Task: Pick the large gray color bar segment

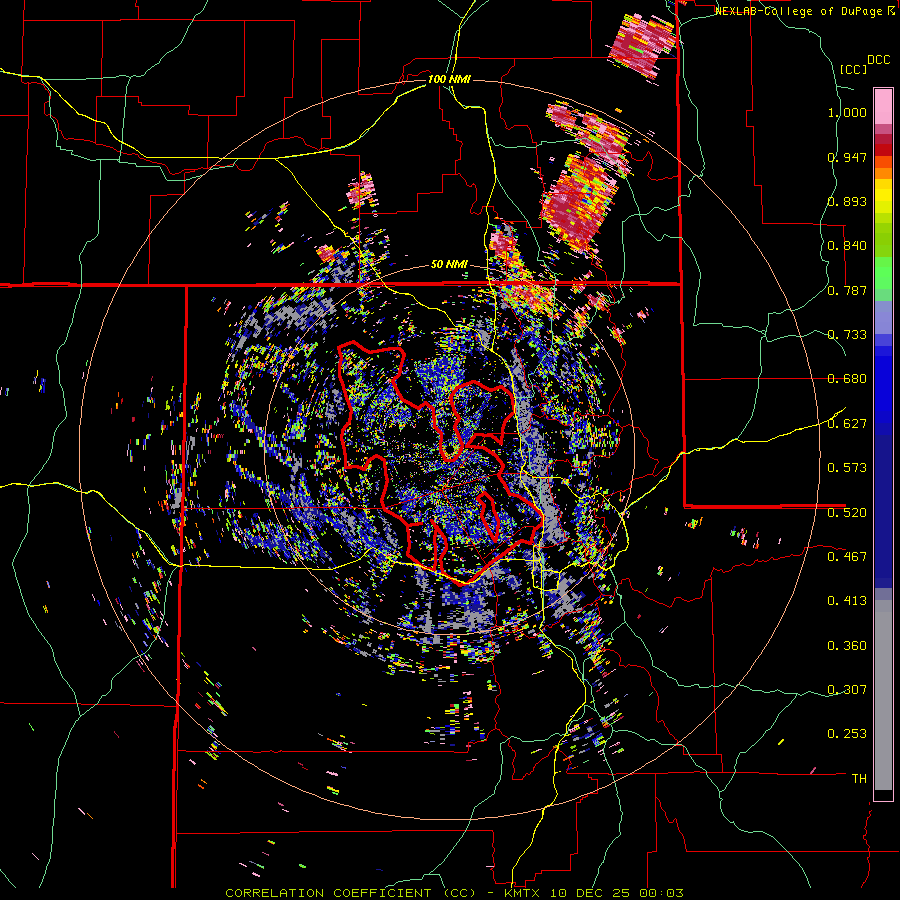Action: tap(883, 695)
